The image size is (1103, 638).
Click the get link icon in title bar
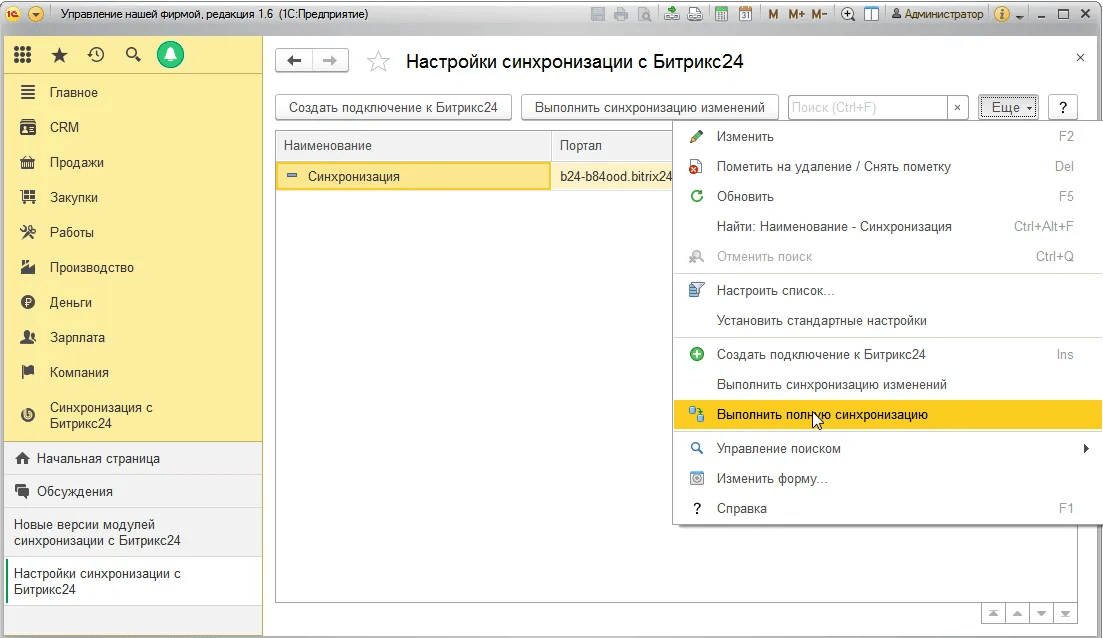671,15
